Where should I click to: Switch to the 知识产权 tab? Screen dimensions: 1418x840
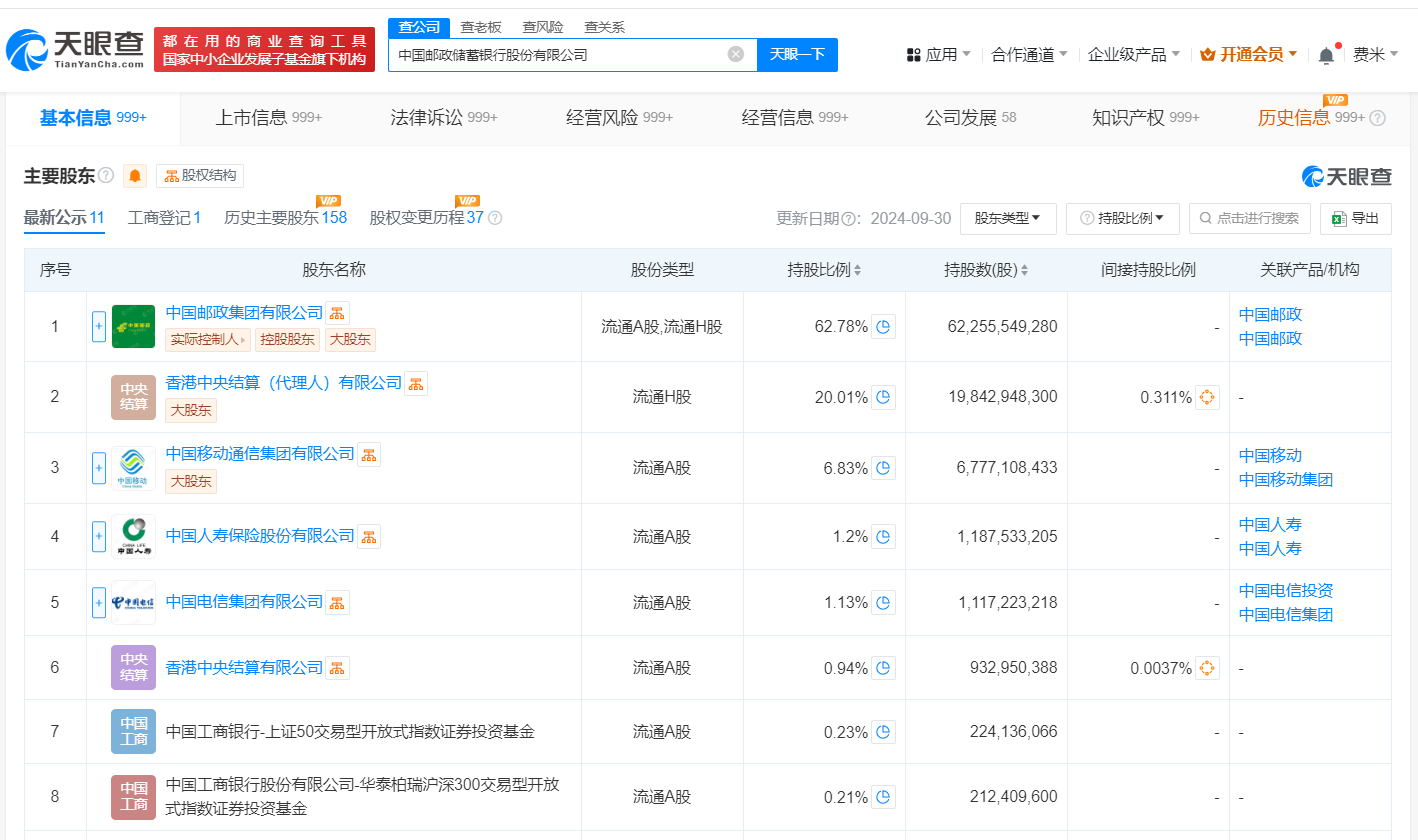(1145, 118)
